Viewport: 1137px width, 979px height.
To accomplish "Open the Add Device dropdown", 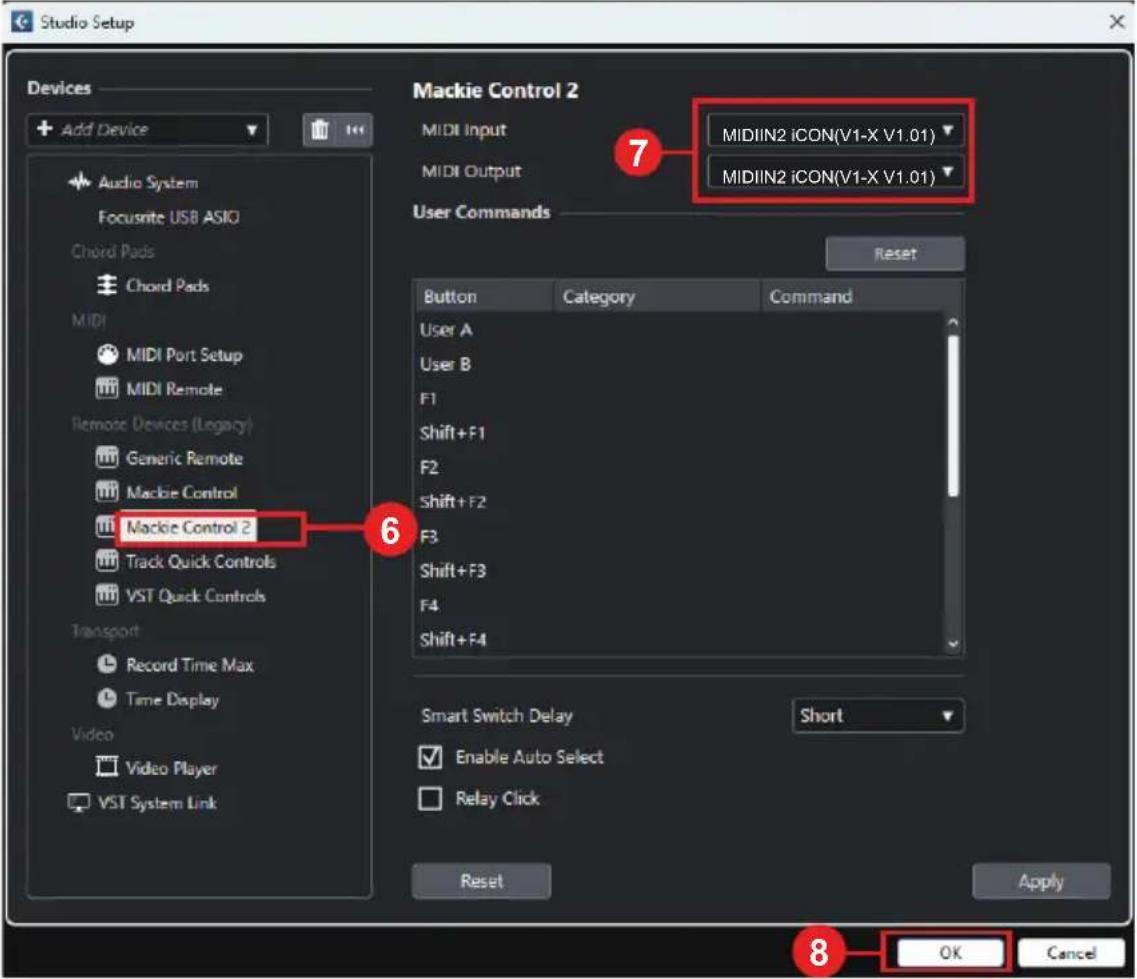I will (148, 130).
